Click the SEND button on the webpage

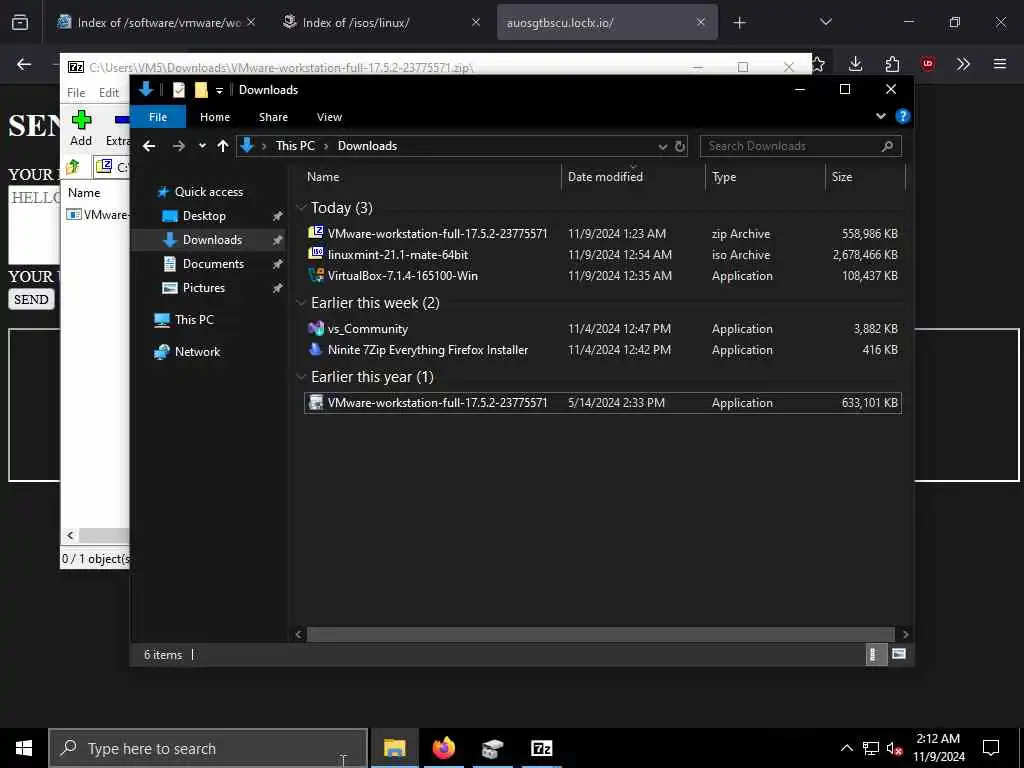(x=31, y=300)
